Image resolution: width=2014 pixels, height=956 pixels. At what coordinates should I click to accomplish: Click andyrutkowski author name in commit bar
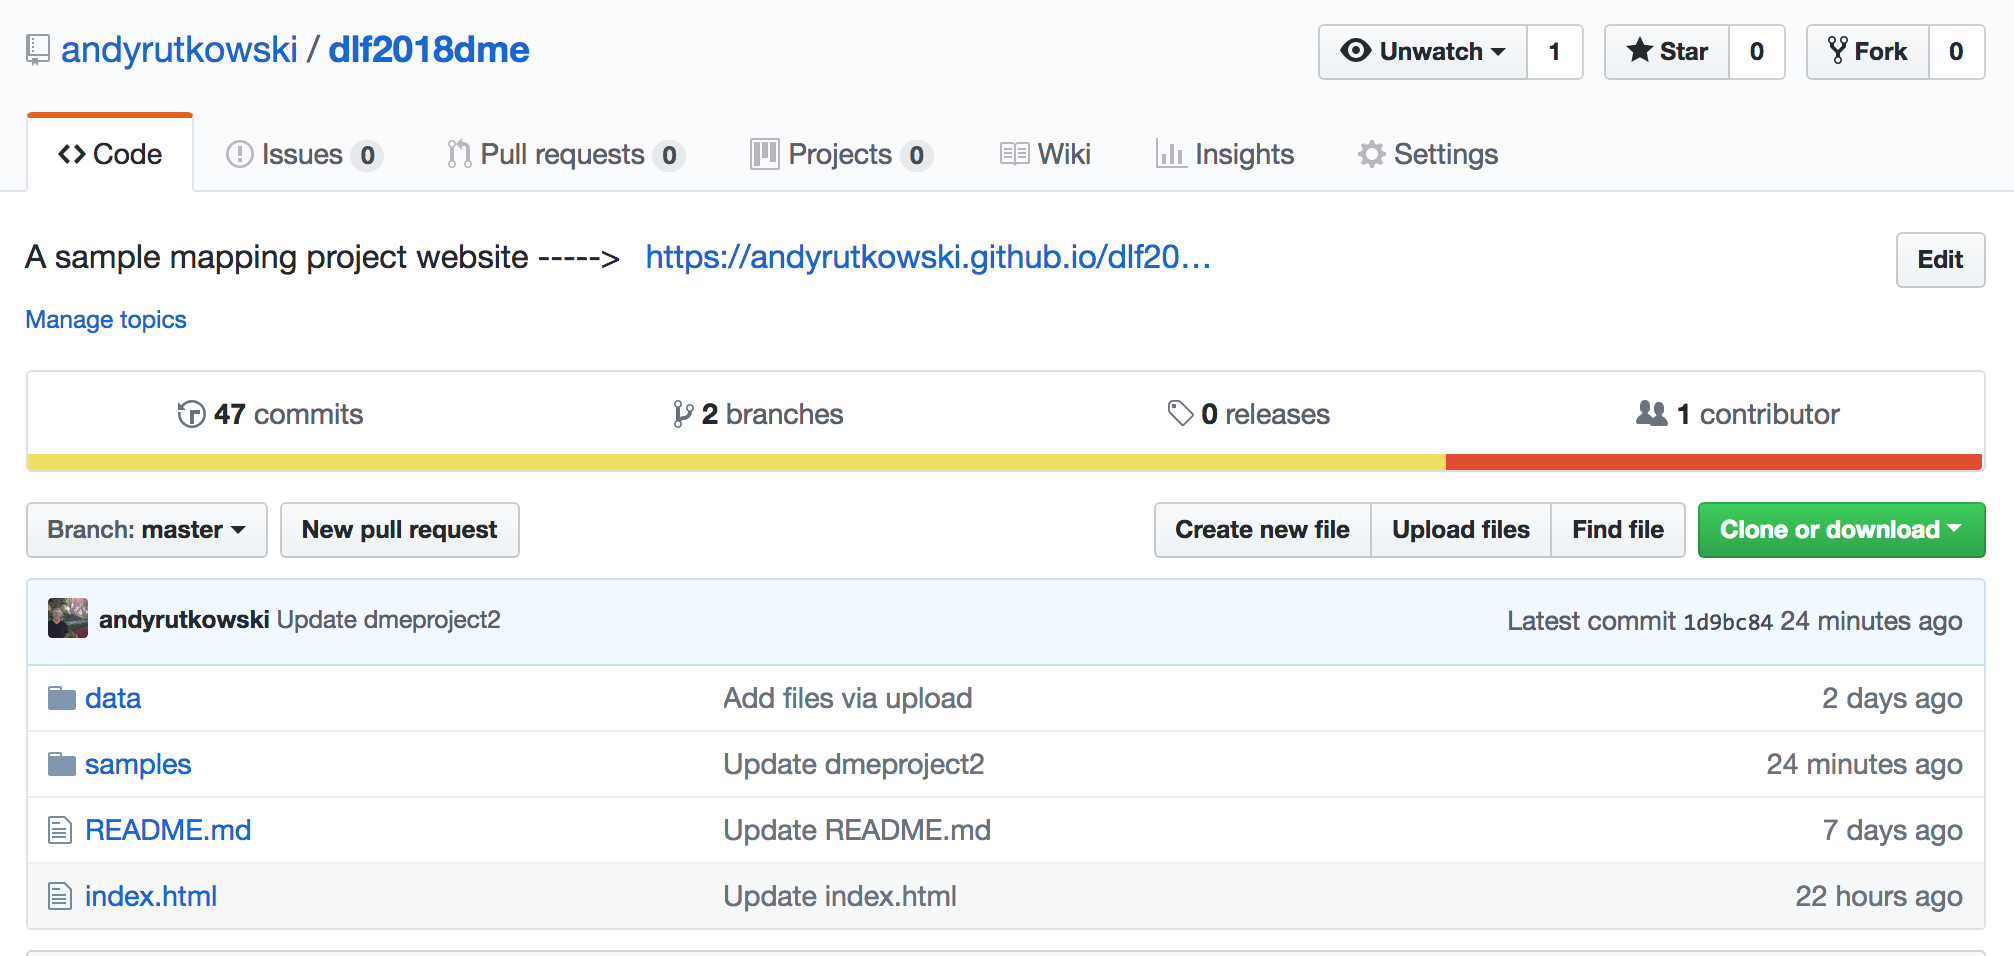point(184,620)
